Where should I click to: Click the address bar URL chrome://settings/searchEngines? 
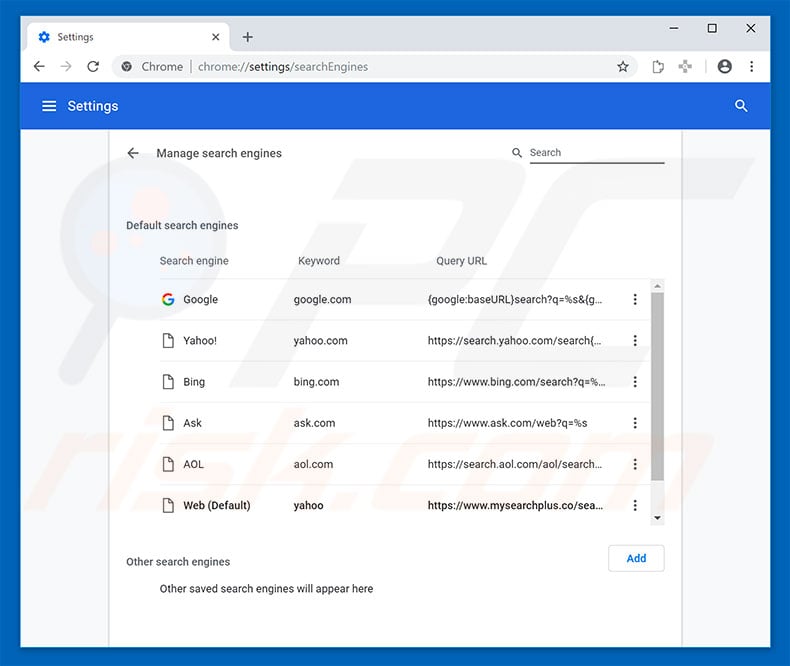coord(283,66)
